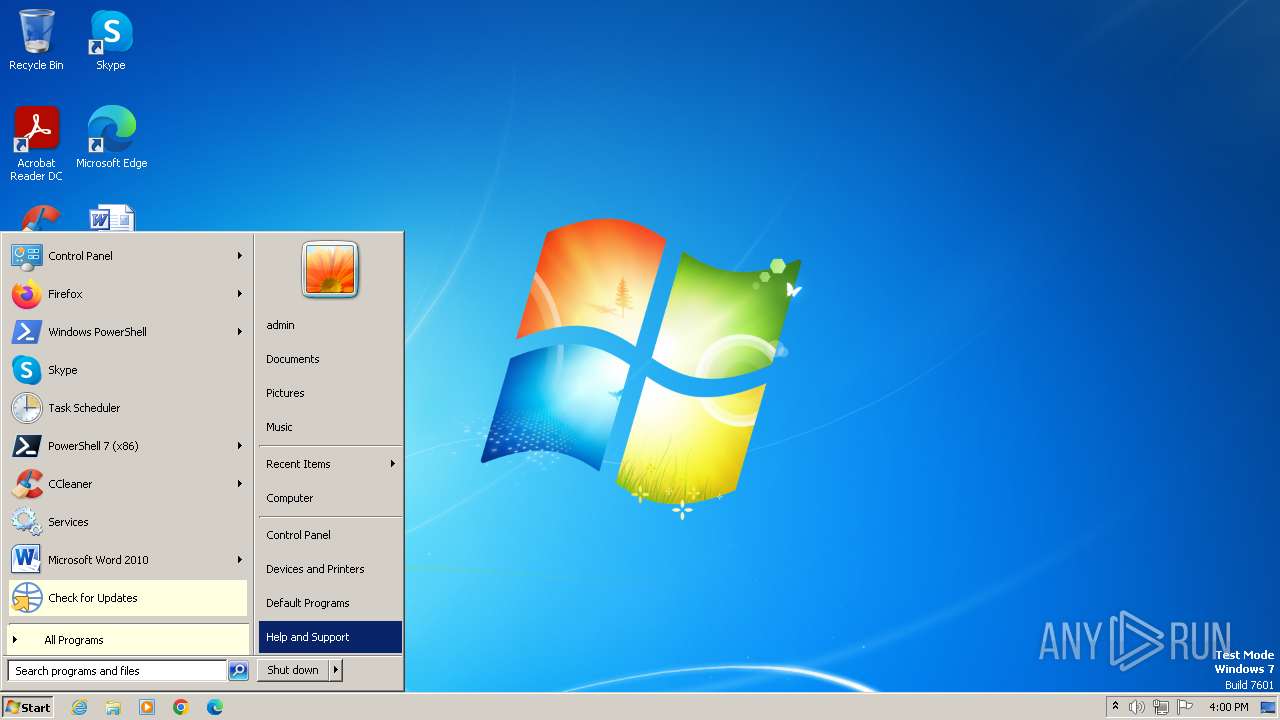Expand PowerShell 7 (x86) jump list arrow
The image size is (1280, 720).
240,446
